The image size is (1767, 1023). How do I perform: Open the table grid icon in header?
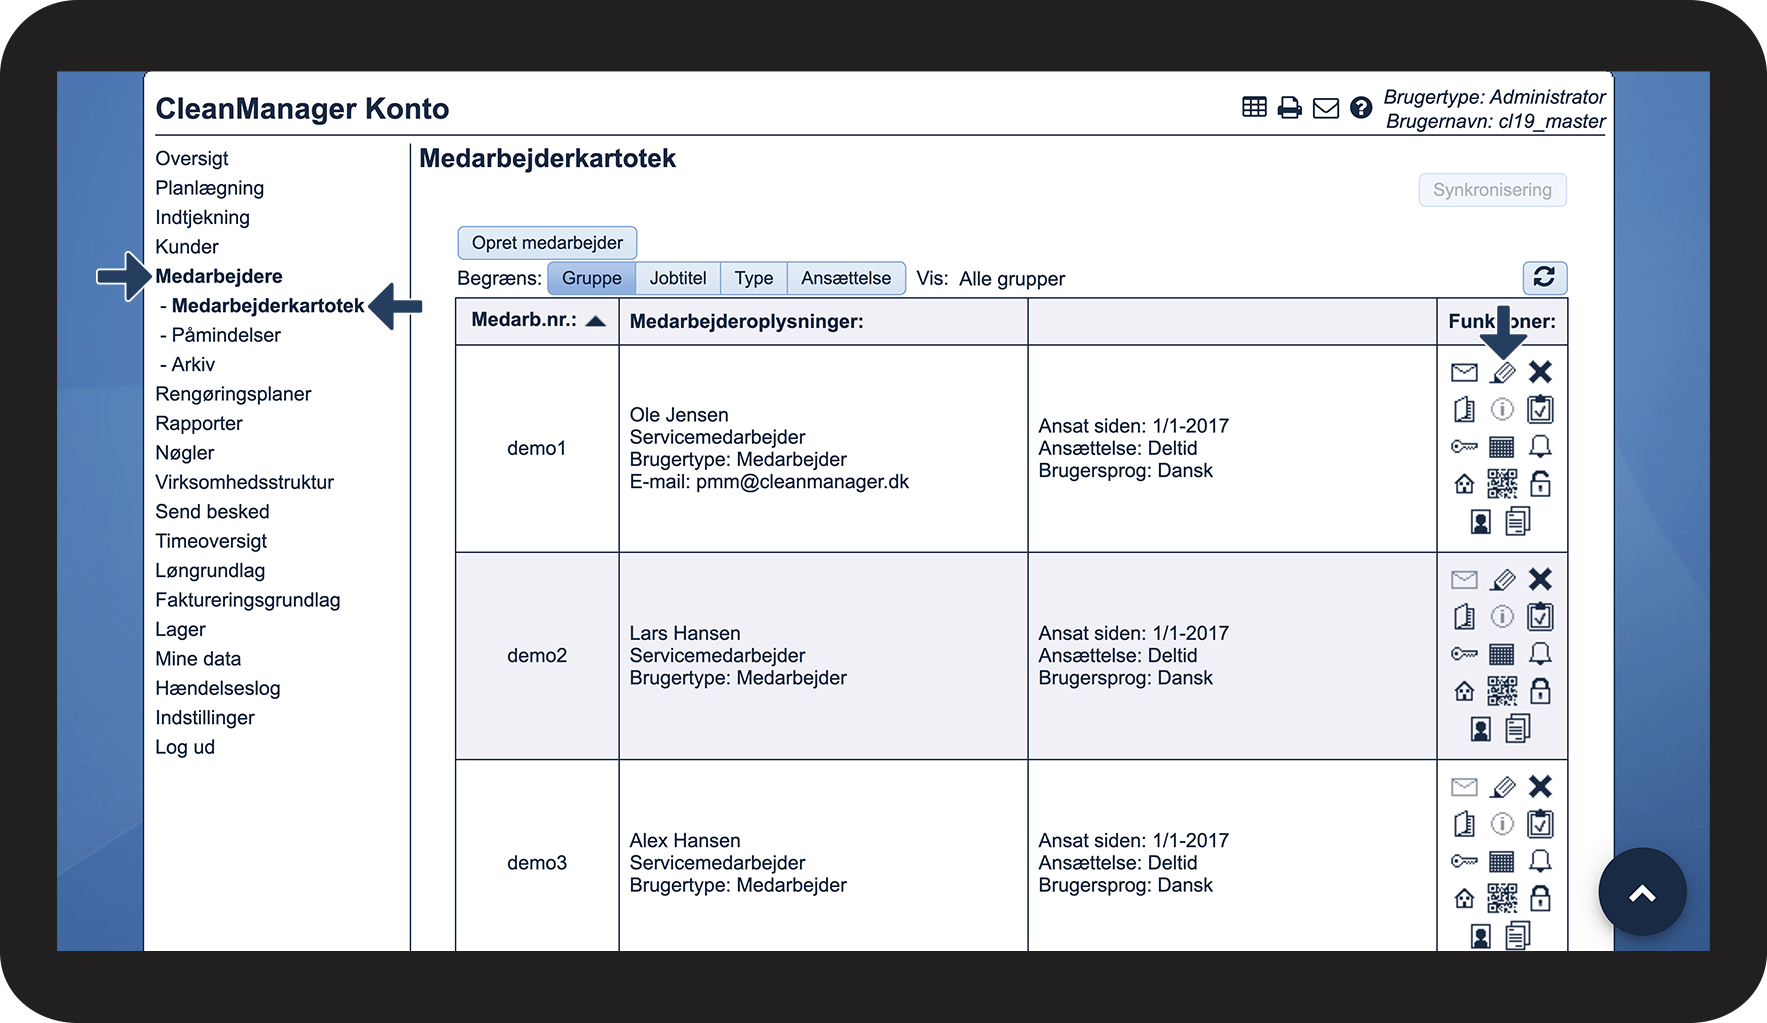click(1254, 107)
